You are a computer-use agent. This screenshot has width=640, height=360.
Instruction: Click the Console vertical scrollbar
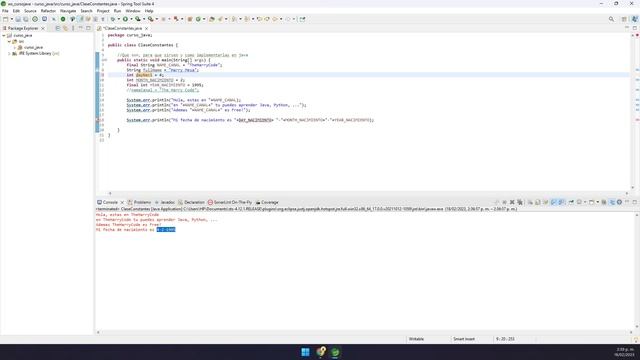pyautogui.click(x=636, y=271)
